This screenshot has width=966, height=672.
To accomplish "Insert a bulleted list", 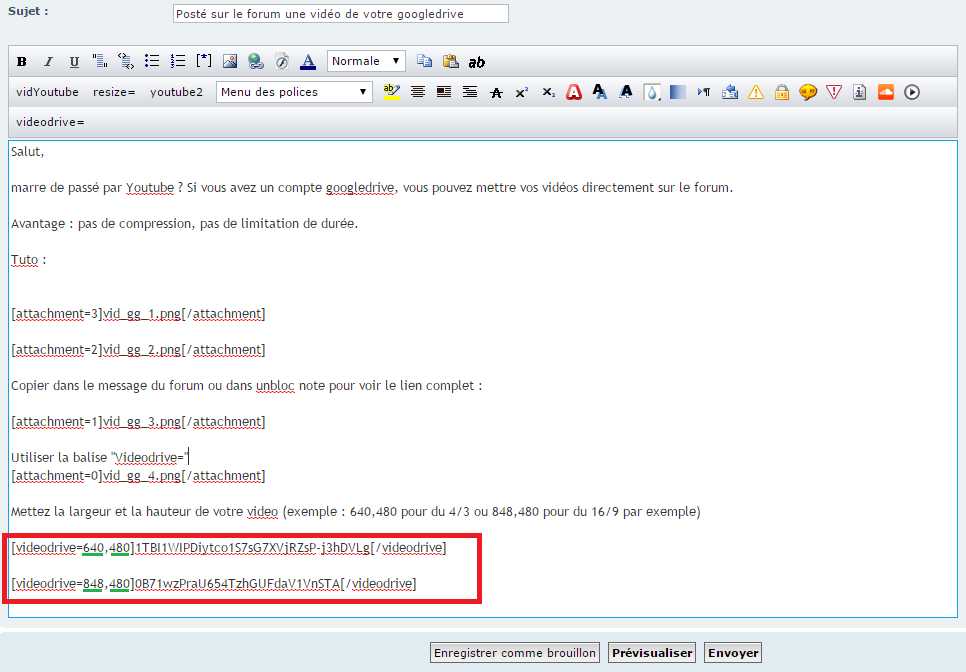I will click(x=152, y=62).
